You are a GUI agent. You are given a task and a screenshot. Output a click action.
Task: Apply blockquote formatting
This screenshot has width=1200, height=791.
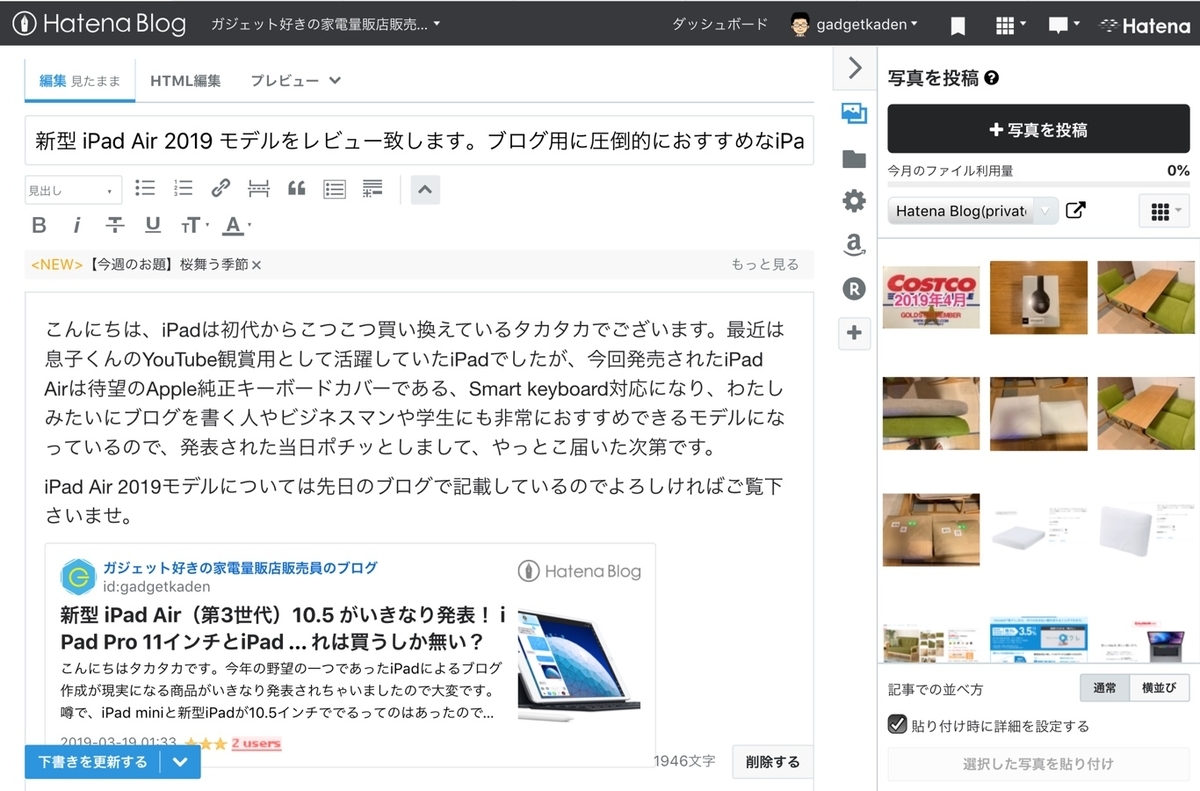[x=297, y=188]
